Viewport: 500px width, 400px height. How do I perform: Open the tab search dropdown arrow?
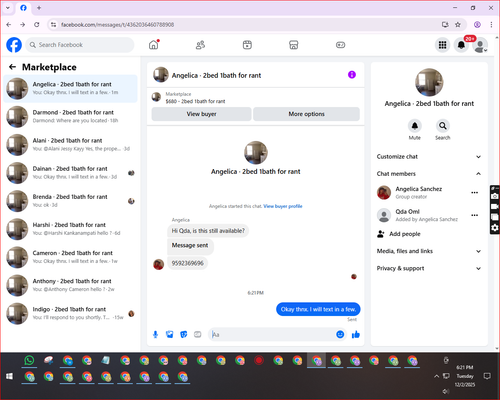tap(8, 8)
